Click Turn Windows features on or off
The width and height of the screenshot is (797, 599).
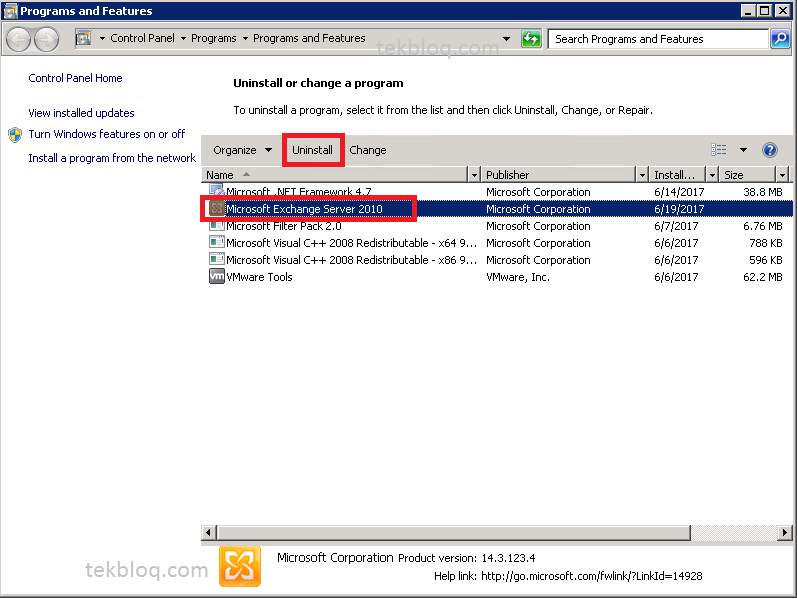coord(107,134)
